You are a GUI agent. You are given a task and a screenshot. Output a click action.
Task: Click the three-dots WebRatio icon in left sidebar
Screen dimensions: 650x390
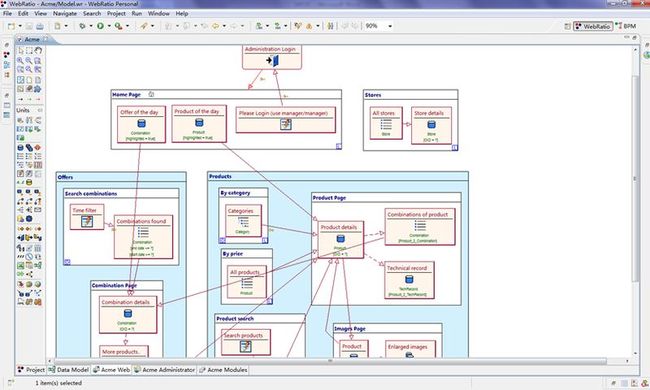point(6,55)
